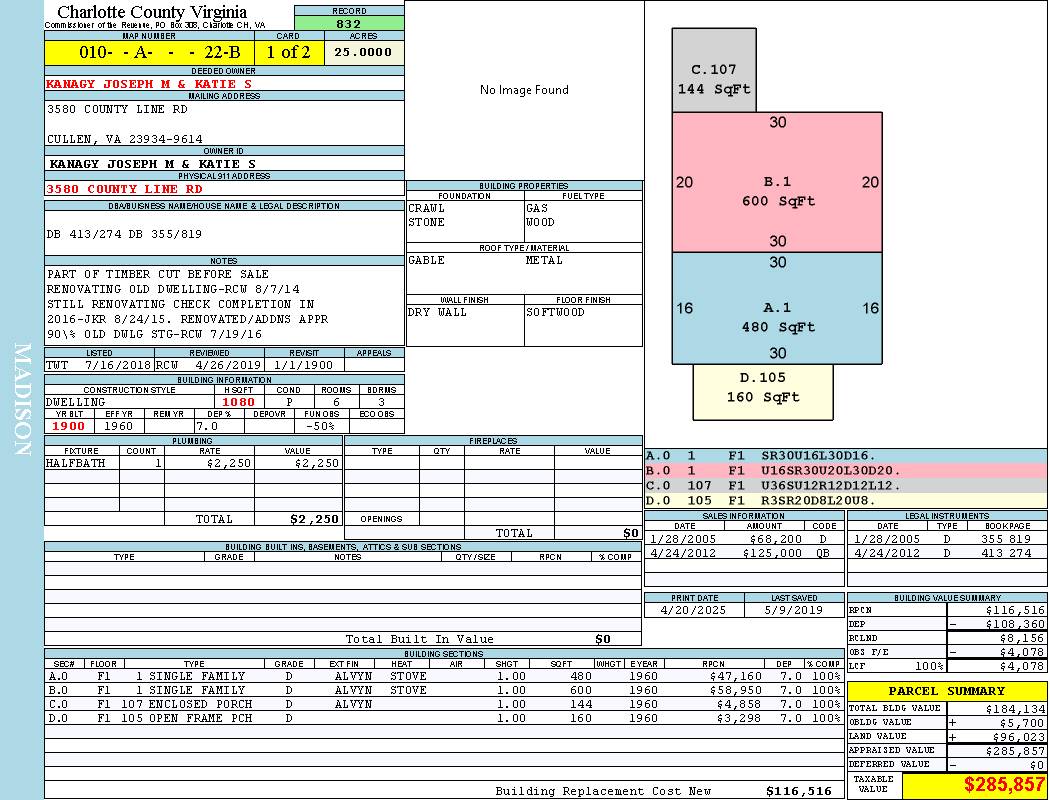
Task: Click sketch code row D.0 R3SR20D8L20U8
Action: click(845, 500)
